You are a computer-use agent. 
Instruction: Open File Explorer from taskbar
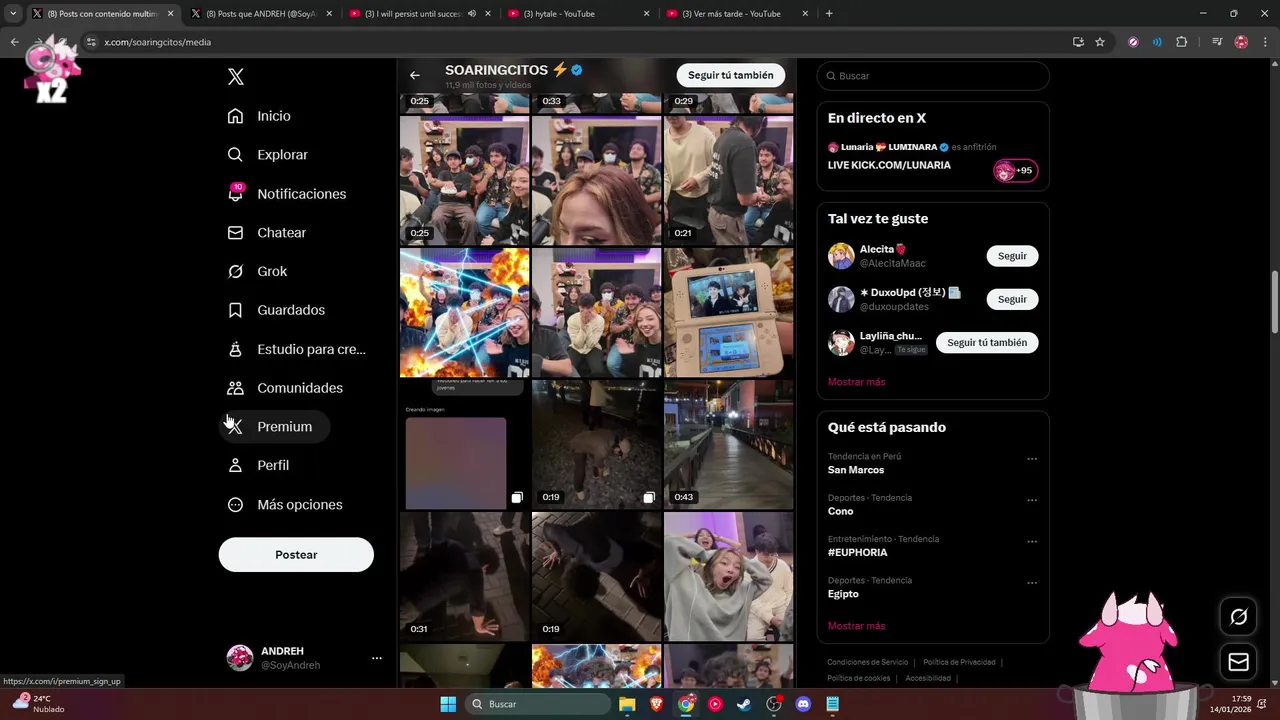pyautogui.click(x=627, y=704)
